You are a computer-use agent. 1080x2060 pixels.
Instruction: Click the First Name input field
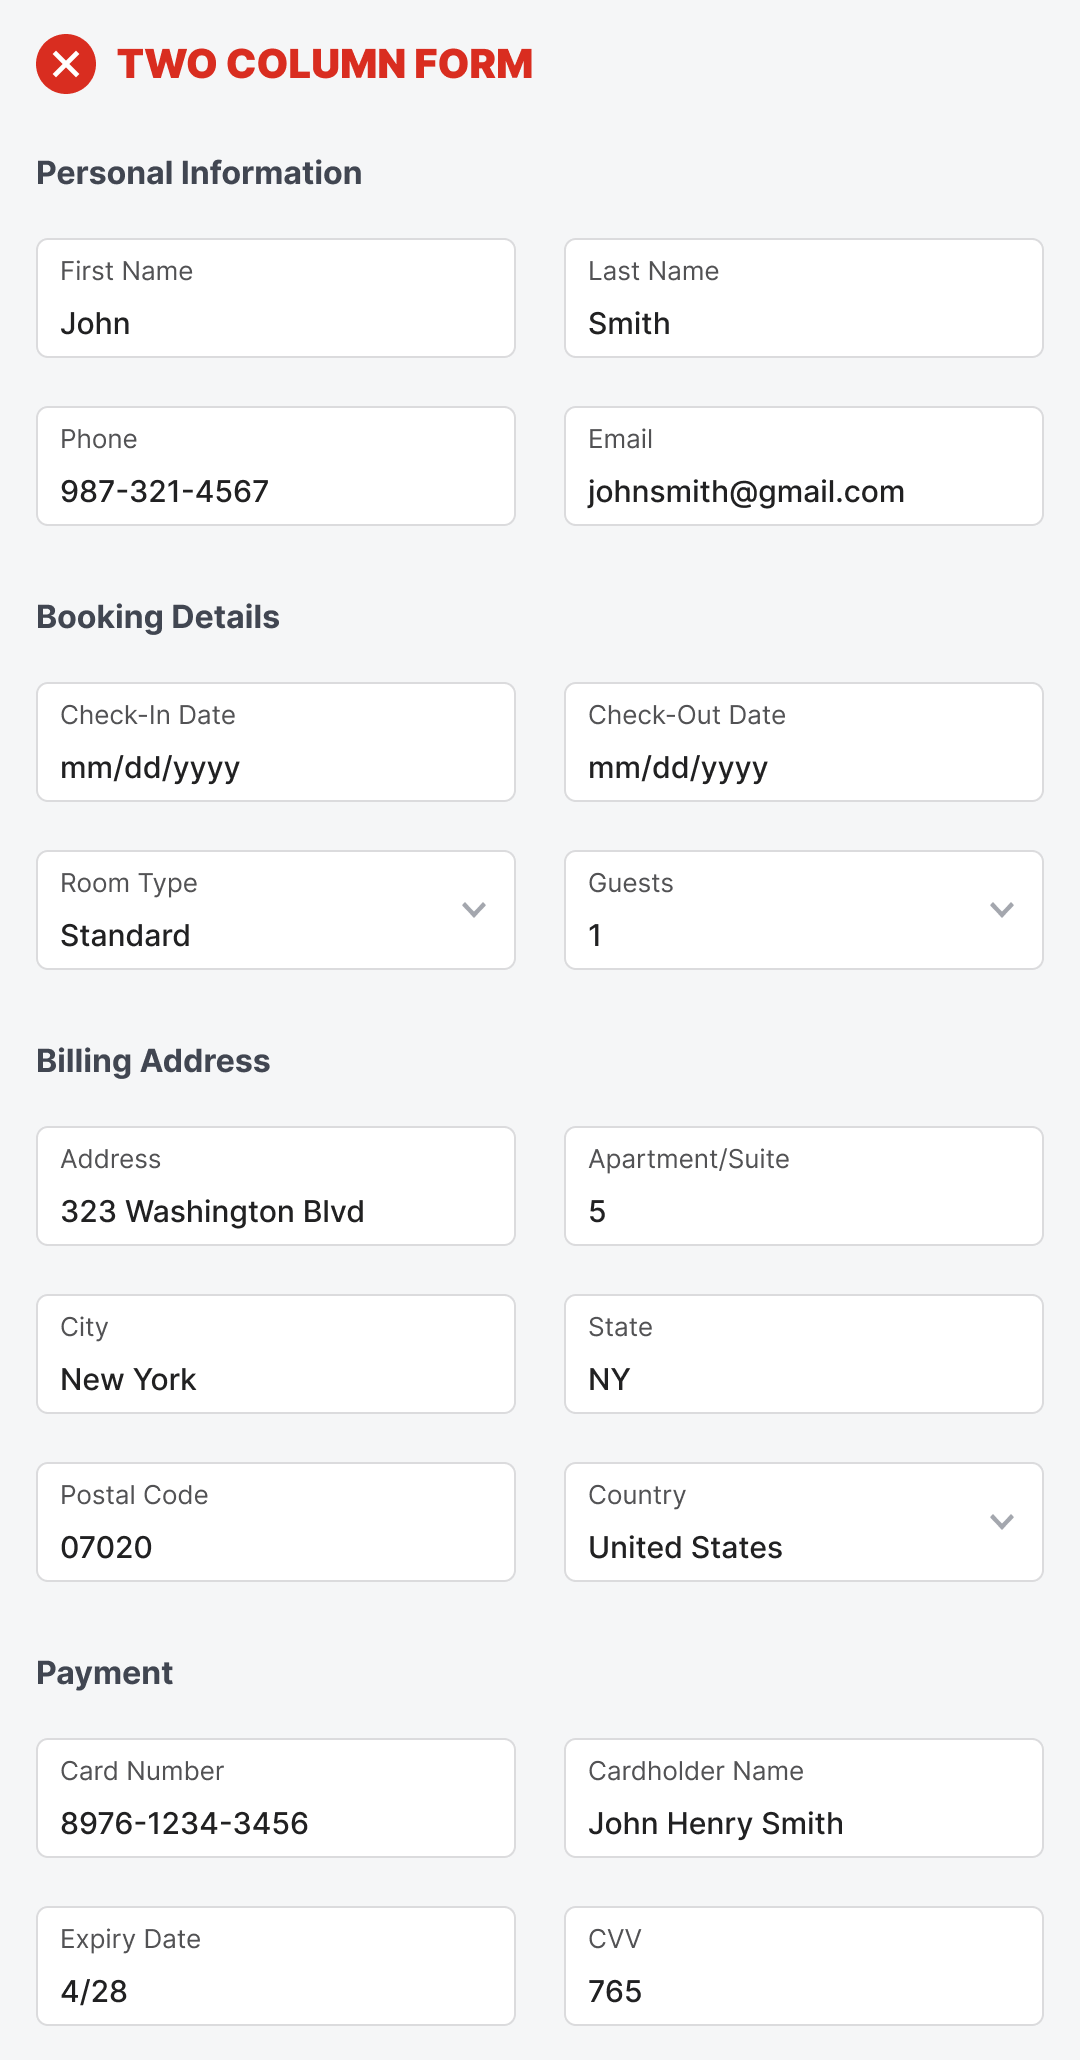pyautogui.click(x=276, y=298)
